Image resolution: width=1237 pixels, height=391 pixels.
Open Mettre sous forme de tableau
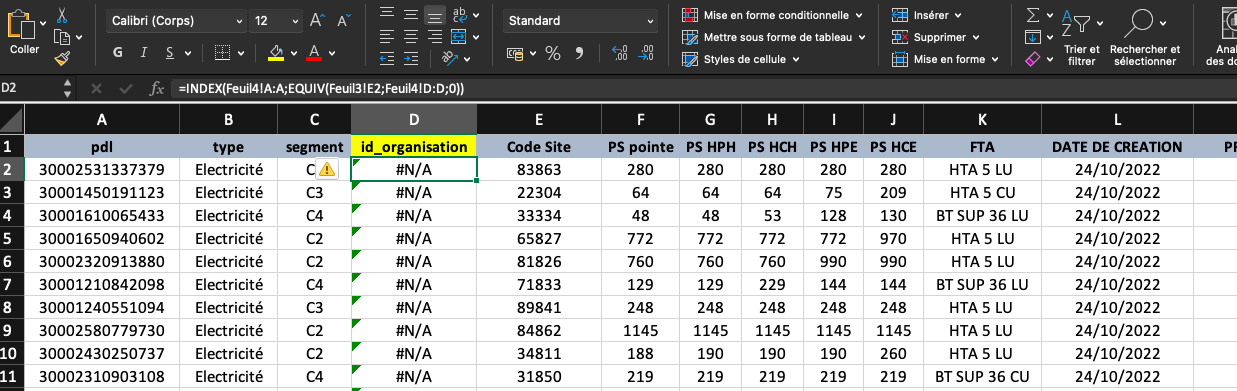tap(774, 37)
